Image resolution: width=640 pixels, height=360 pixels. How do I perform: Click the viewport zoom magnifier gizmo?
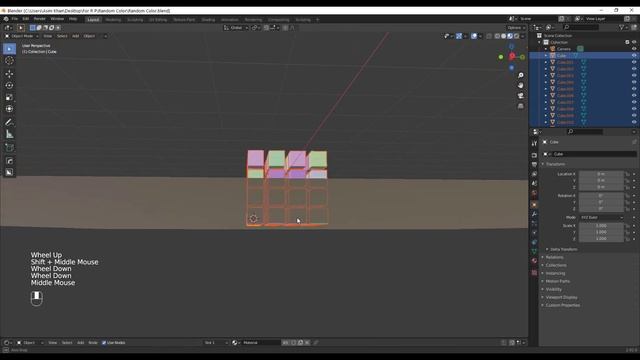point(520,76)
